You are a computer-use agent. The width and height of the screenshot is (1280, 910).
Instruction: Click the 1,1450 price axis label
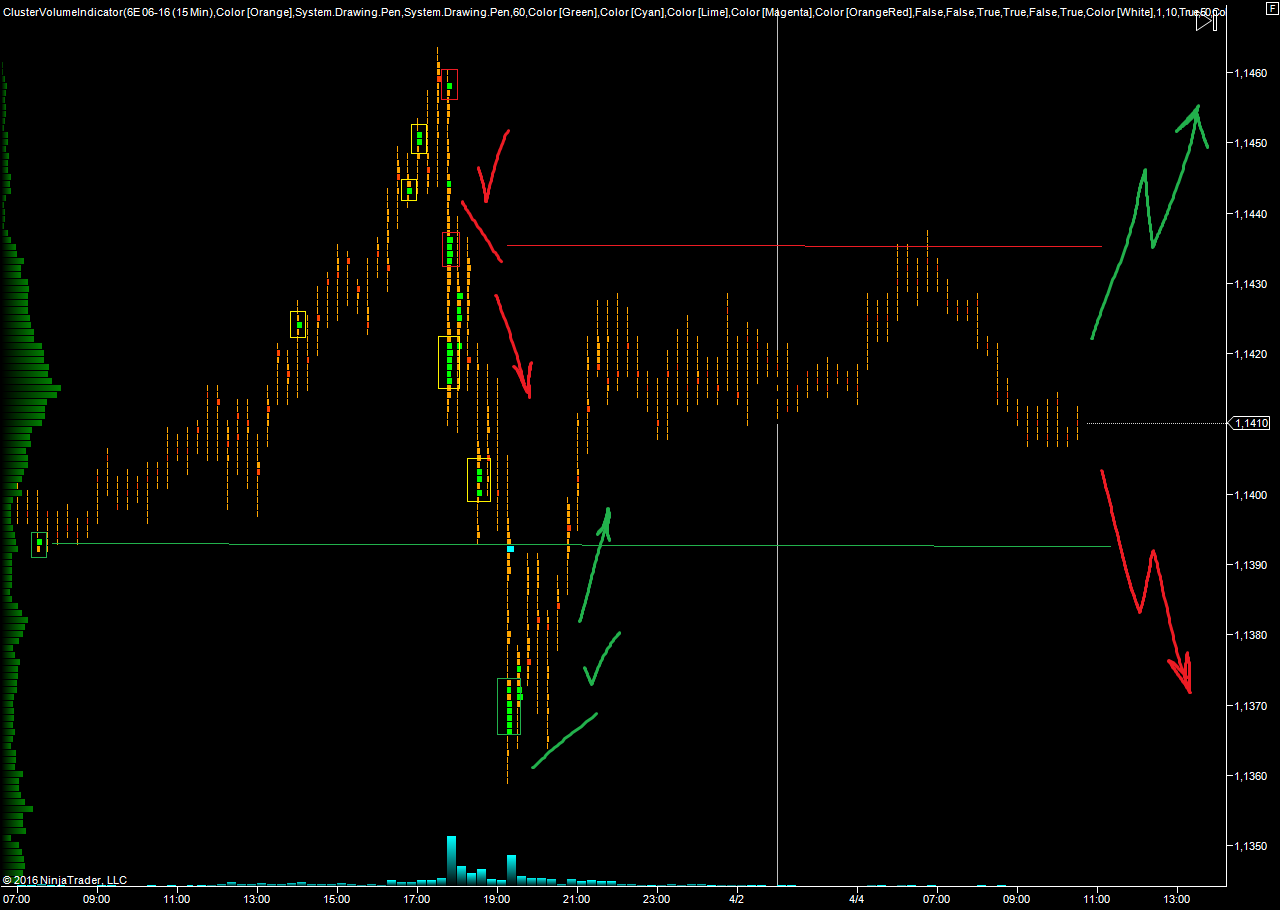(1250, 144)
